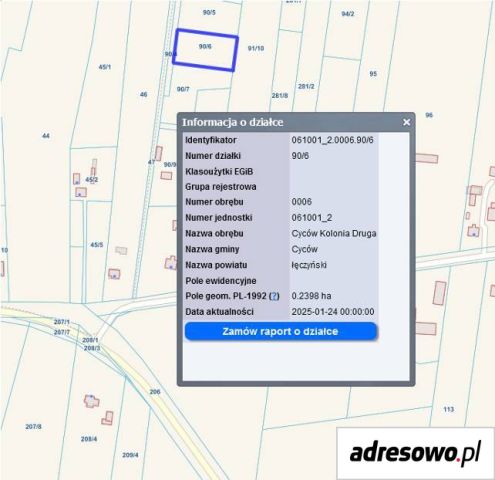The width and height of the screenshot is (495, 480).
Task: Close the Informacja o działce dialog
Action: coord(406,122)
